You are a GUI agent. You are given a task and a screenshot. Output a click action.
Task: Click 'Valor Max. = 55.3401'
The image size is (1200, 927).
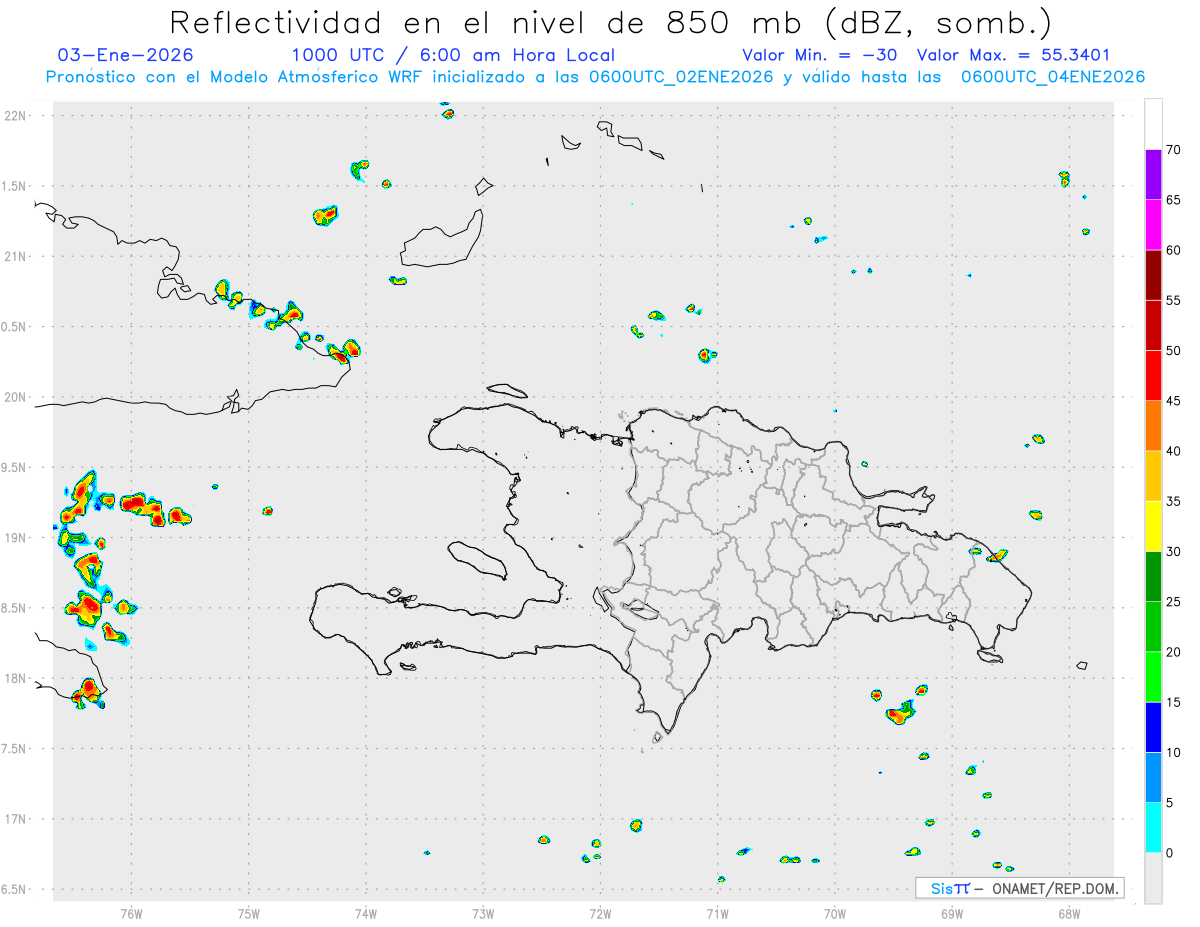1013,55
